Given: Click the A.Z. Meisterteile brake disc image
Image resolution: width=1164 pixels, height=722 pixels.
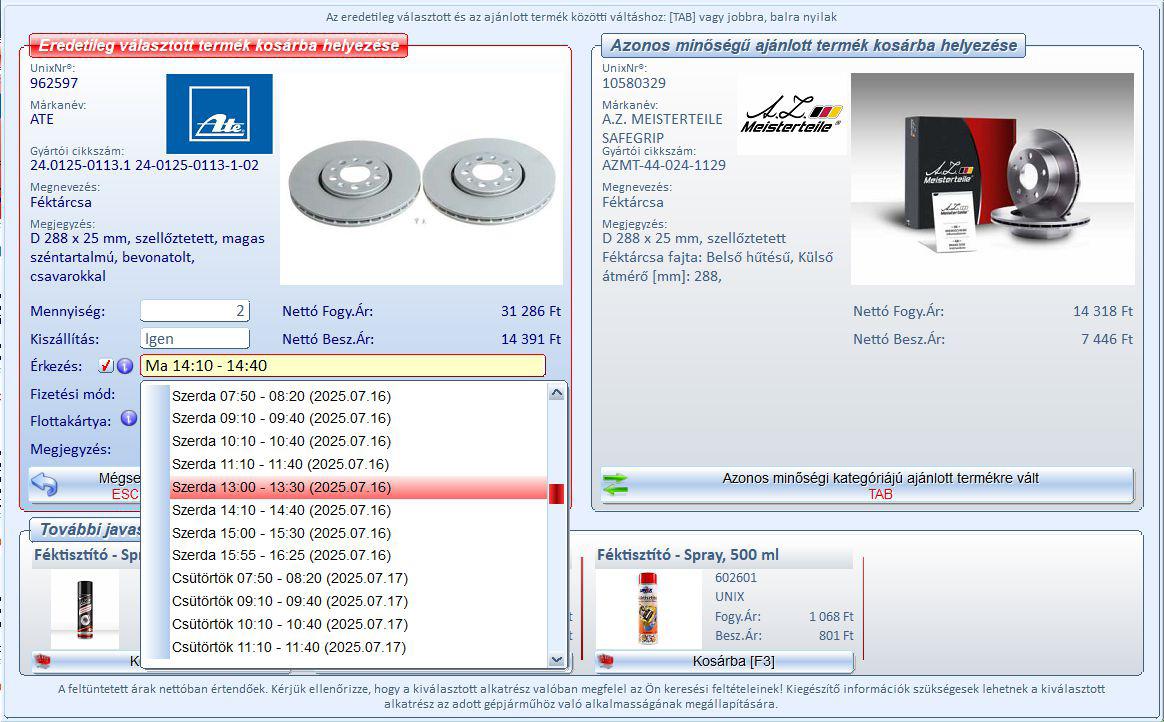Looking at the screenshot, I should point(993,179).
